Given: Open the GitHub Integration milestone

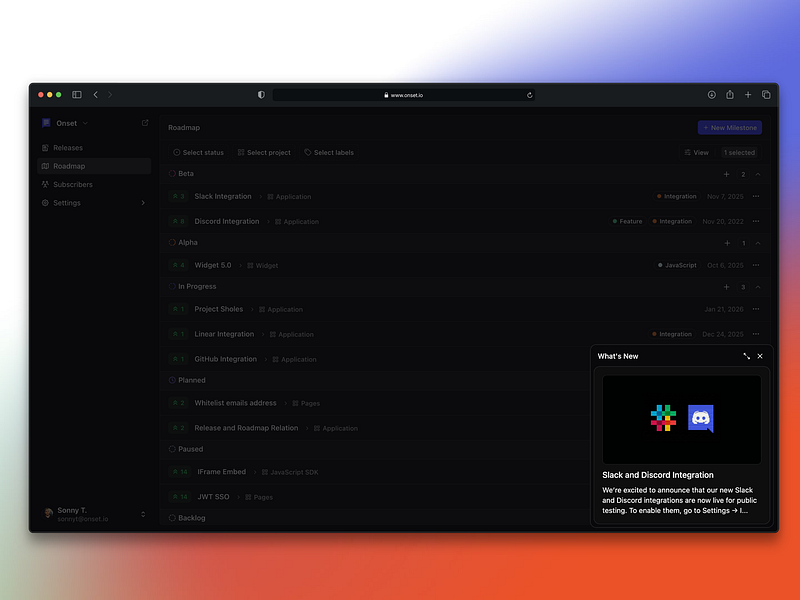Looking at the screenshot, I should 225,359.
